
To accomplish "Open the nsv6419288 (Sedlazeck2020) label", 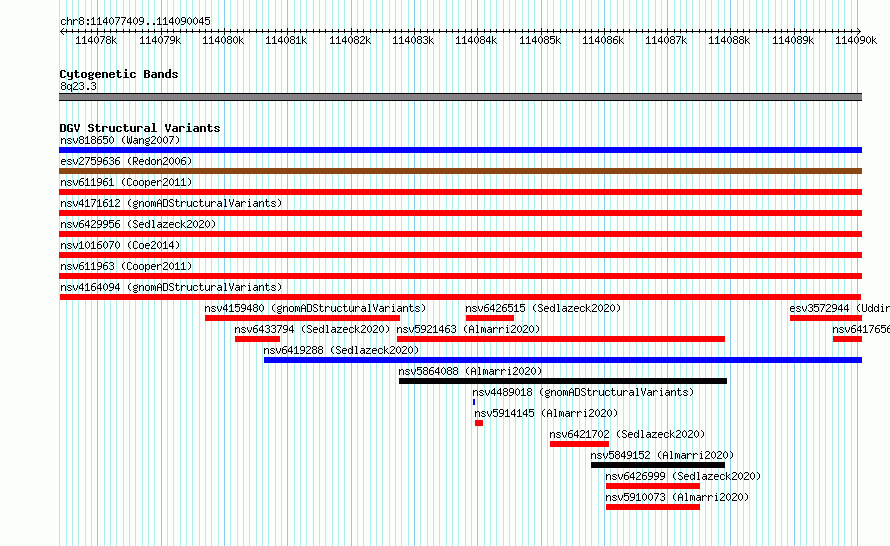I will [341, 350].
